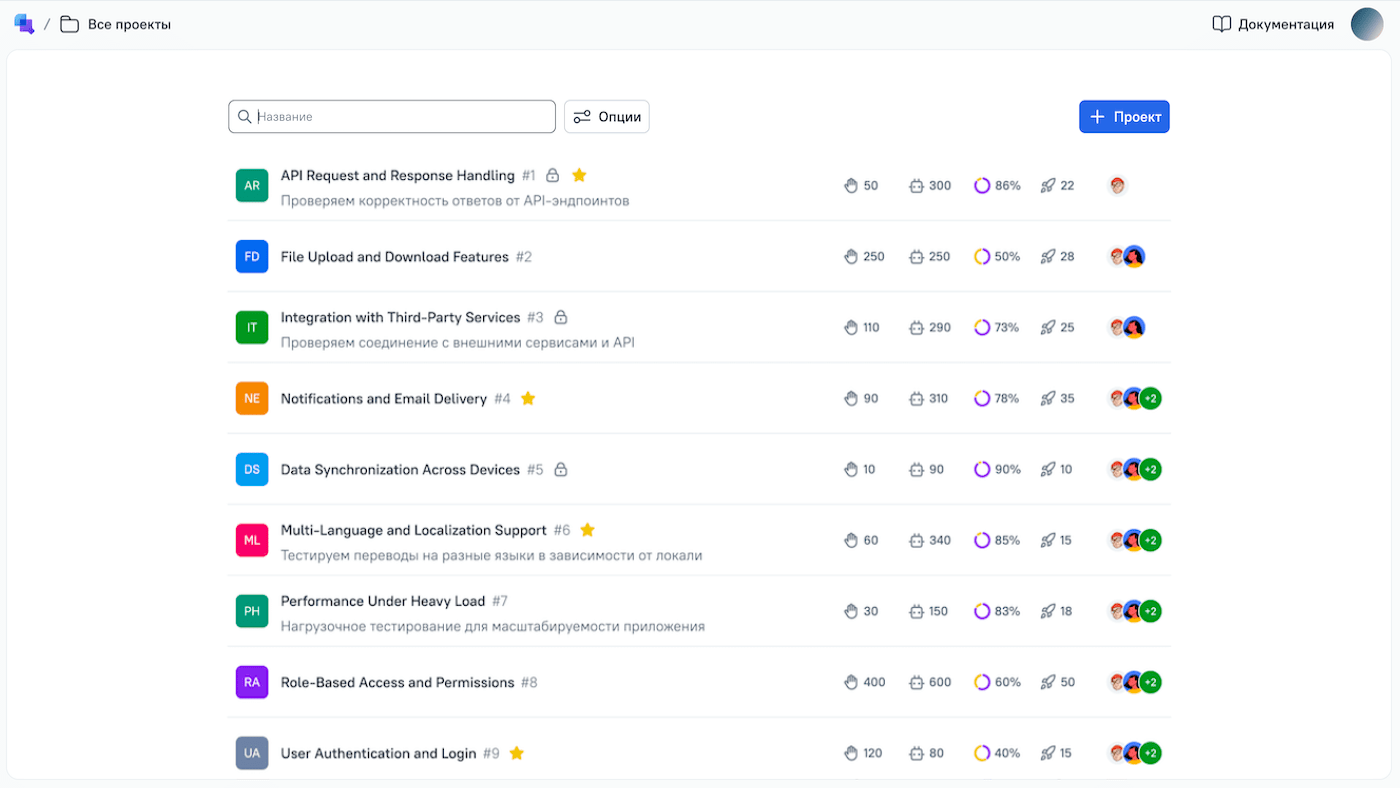This screenshot has height=788, width=1400.
Task: Click the ML project badge
Action: pyautogui.click(x=252, y=540)
